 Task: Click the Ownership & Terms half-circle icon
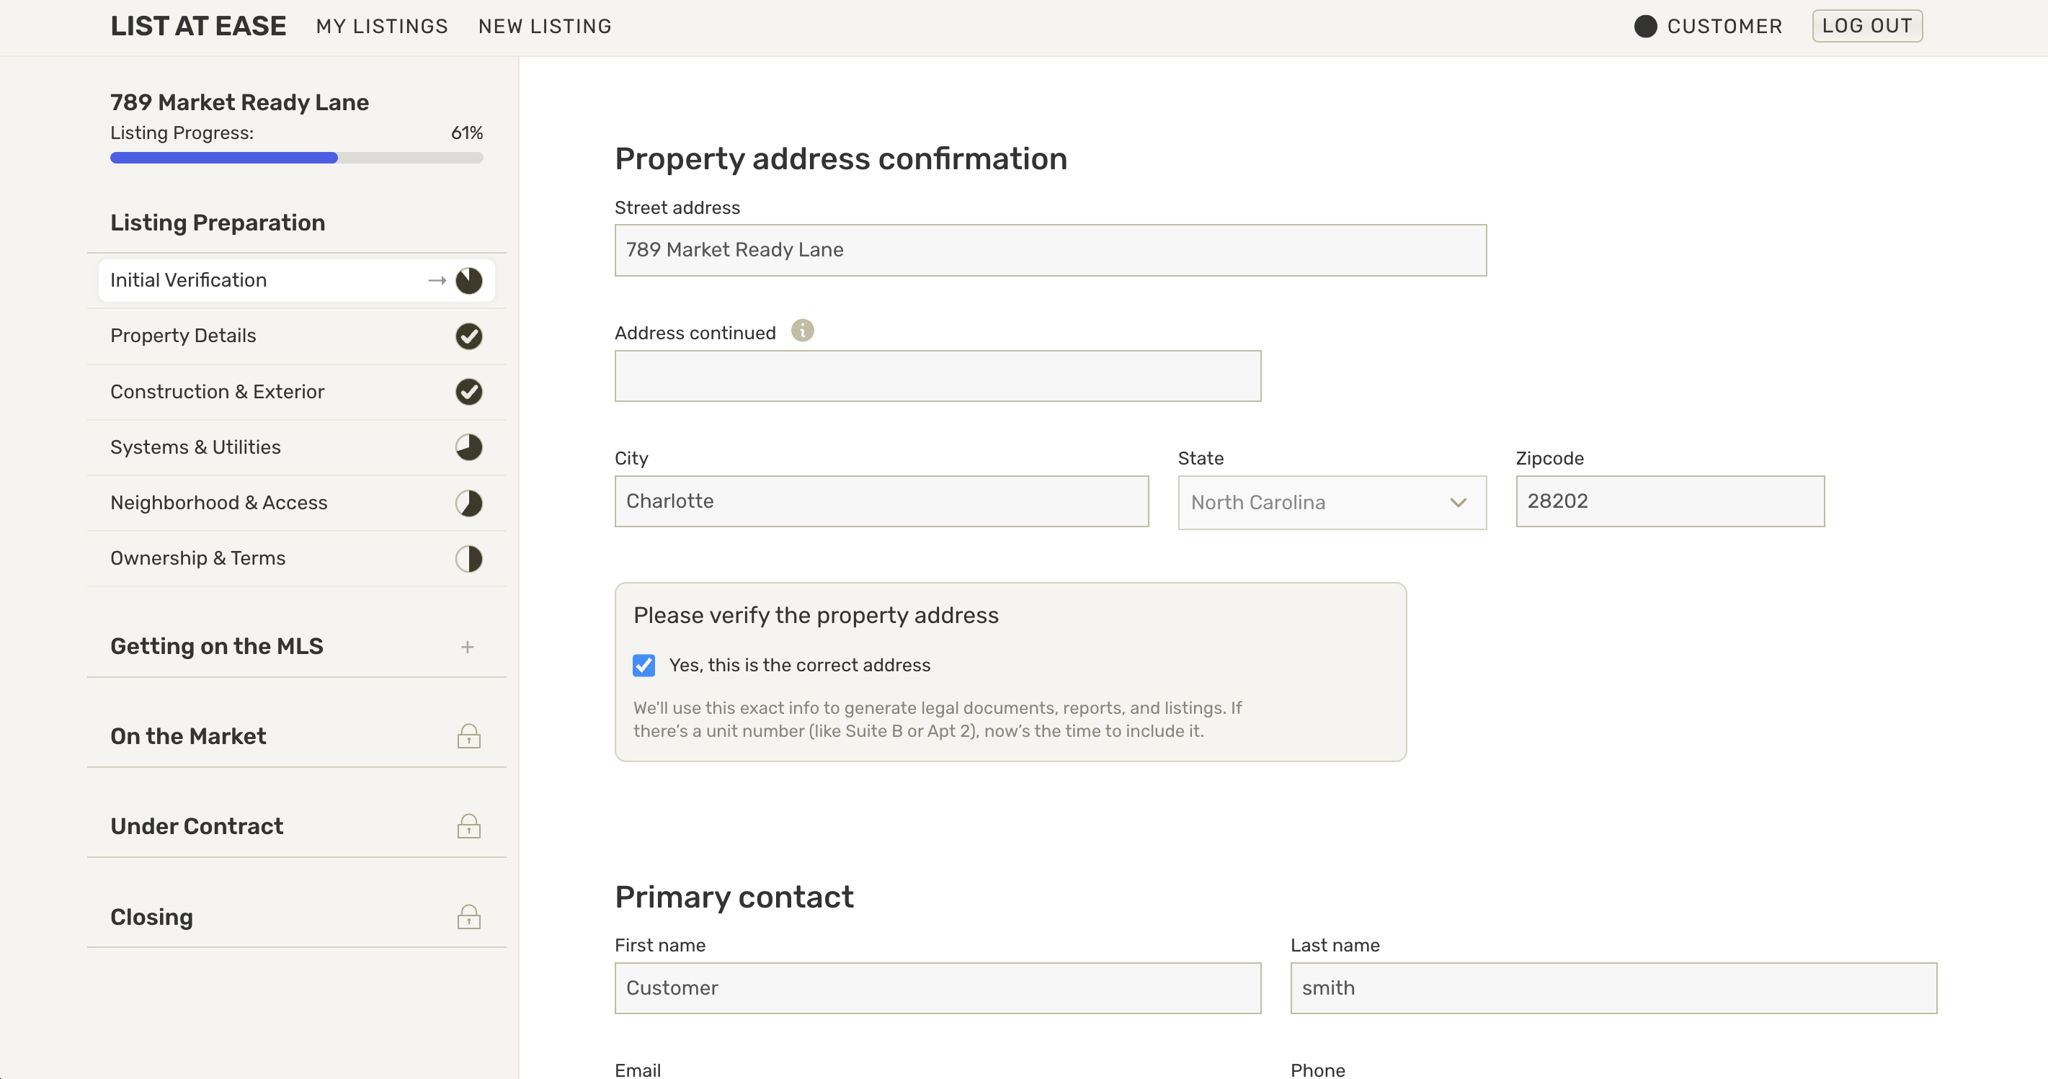pos(468,559)
